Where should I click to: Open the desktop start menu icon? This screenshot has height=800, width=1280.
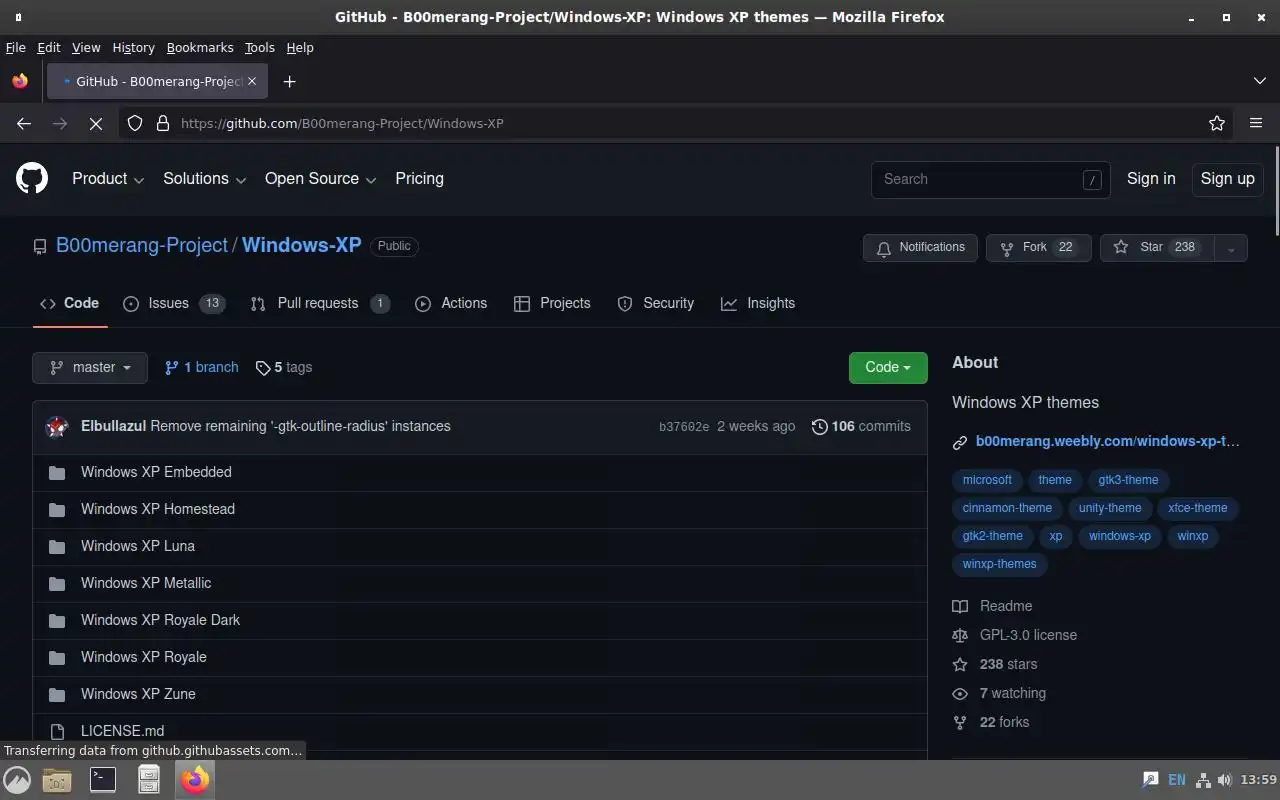coord(17,780)
